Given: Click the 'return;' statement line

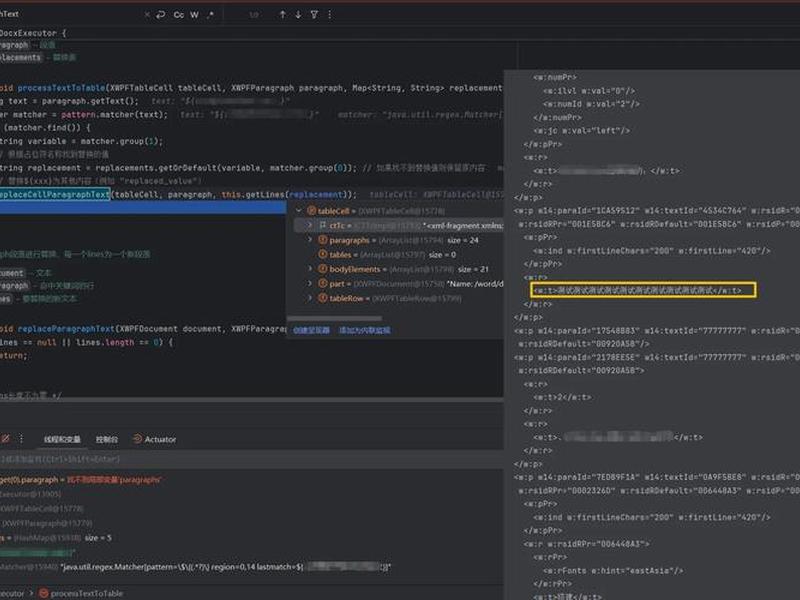Looking at the screenshot, I should point(14,356).
